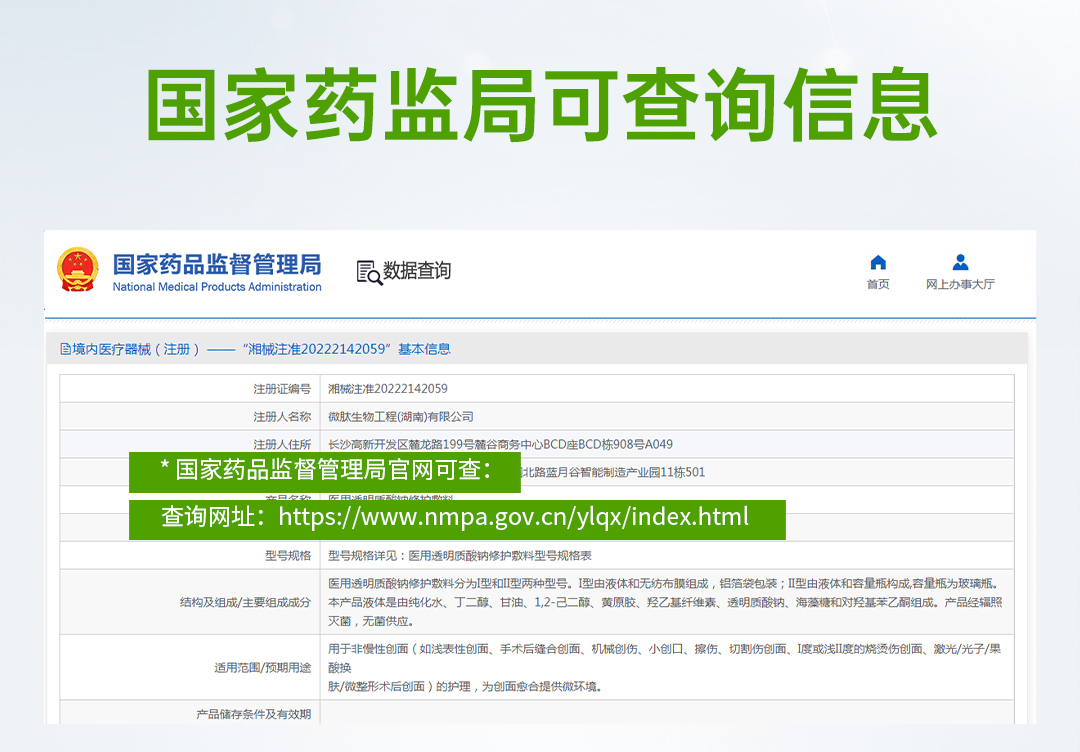Click the 适用范围/预期用途 row label
The width and height of the screenshot is (1080, 752).
262,667
